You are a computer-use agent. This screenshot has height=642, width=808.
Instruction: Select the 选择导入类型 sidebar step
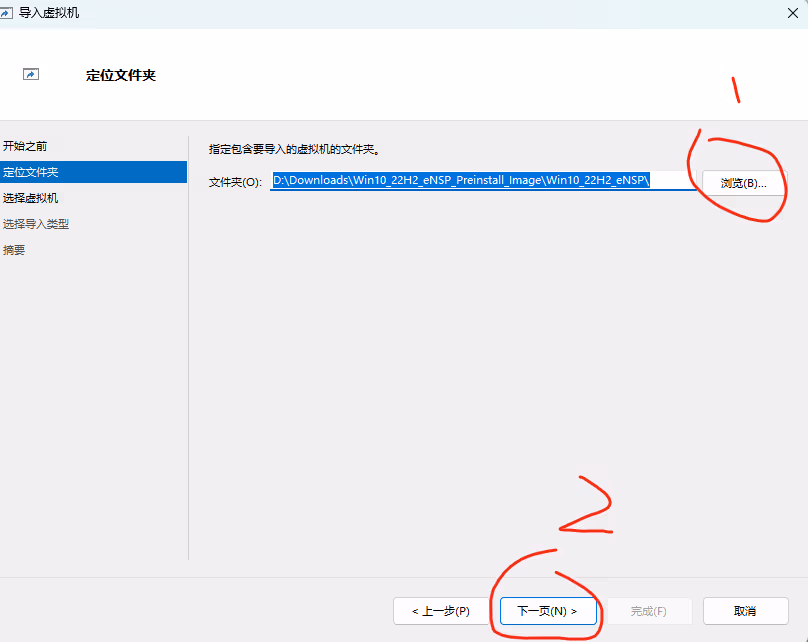pyautogui.click(x=36, y=224)
